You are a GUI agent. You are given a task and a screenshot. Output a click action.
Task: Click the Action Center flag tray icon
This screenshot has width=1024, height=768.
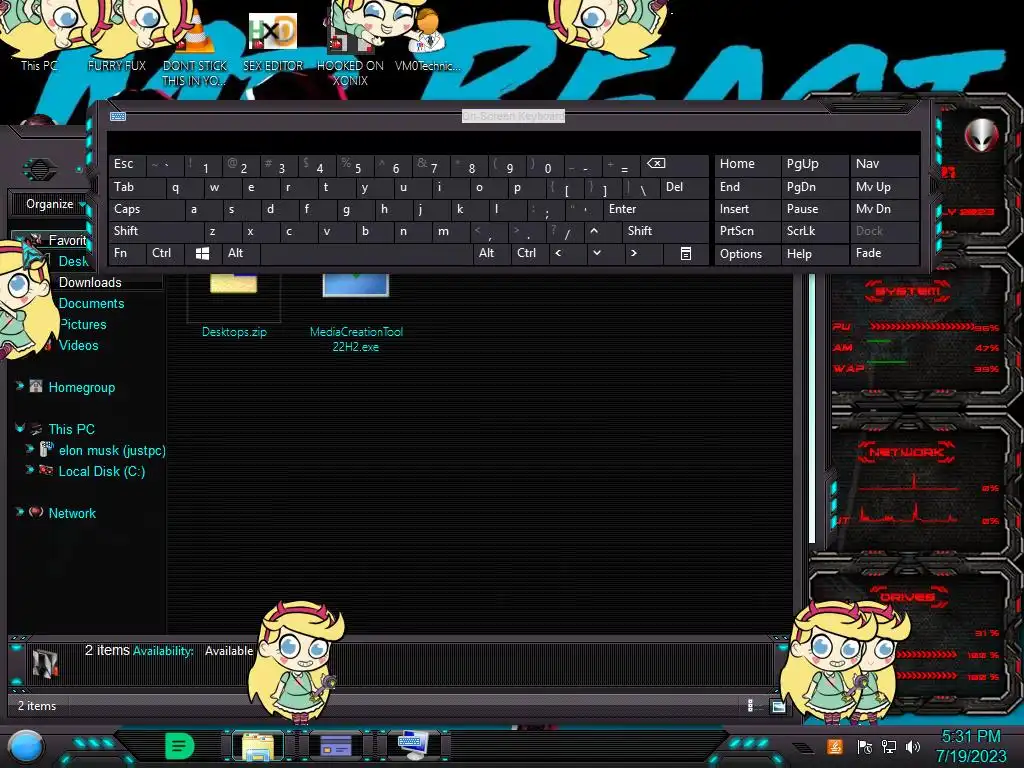pos(865,747)
